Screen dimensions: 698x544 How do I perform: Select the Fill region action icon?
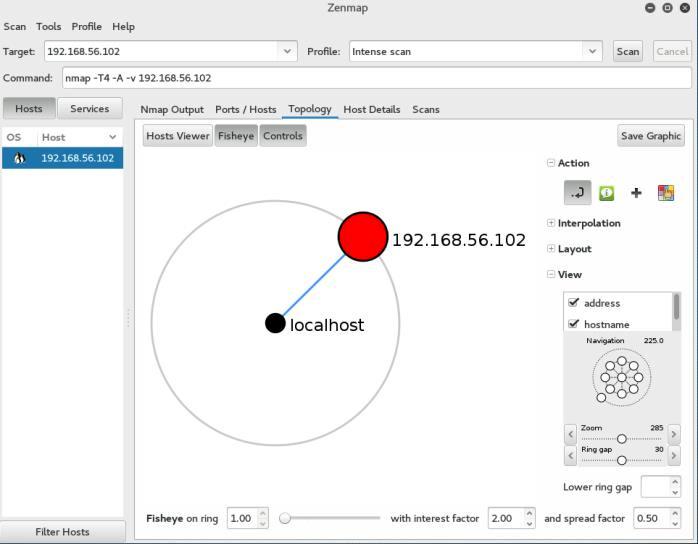coord(666,193)
